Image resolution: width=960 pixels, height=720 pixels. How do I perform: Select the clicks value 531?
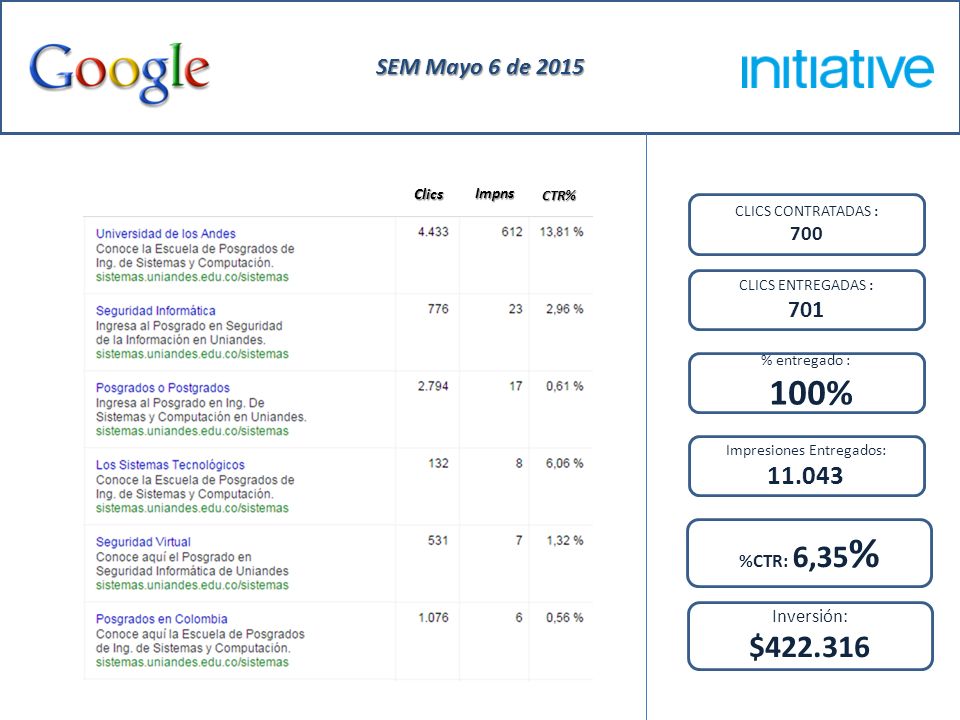click(x=438, y=541)
